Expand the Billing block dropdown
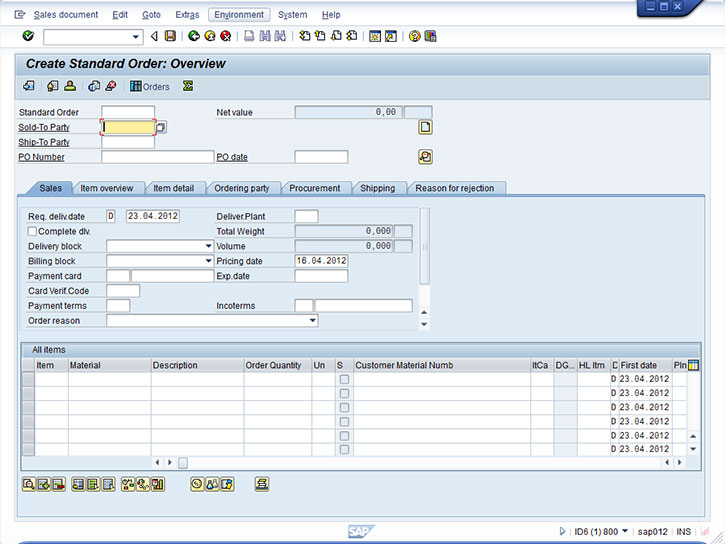 coord(209,261)
